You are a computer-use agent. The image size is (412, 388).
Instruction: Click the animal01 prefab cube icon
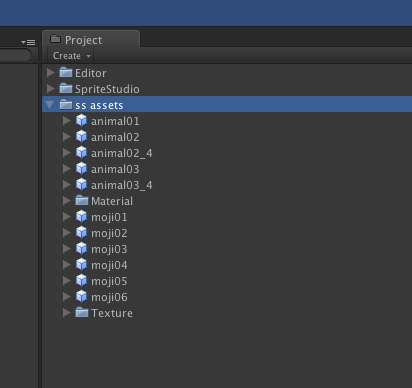[81, 120]
